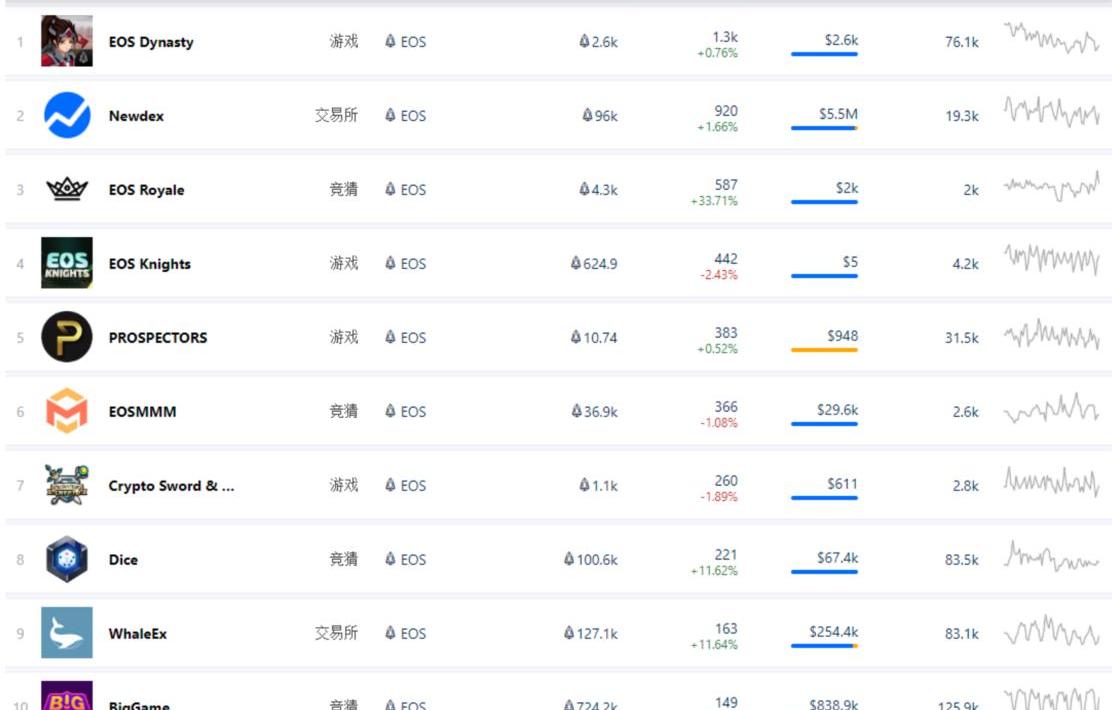
Task: Click the orange volume bar under $948
Action: 824,350
